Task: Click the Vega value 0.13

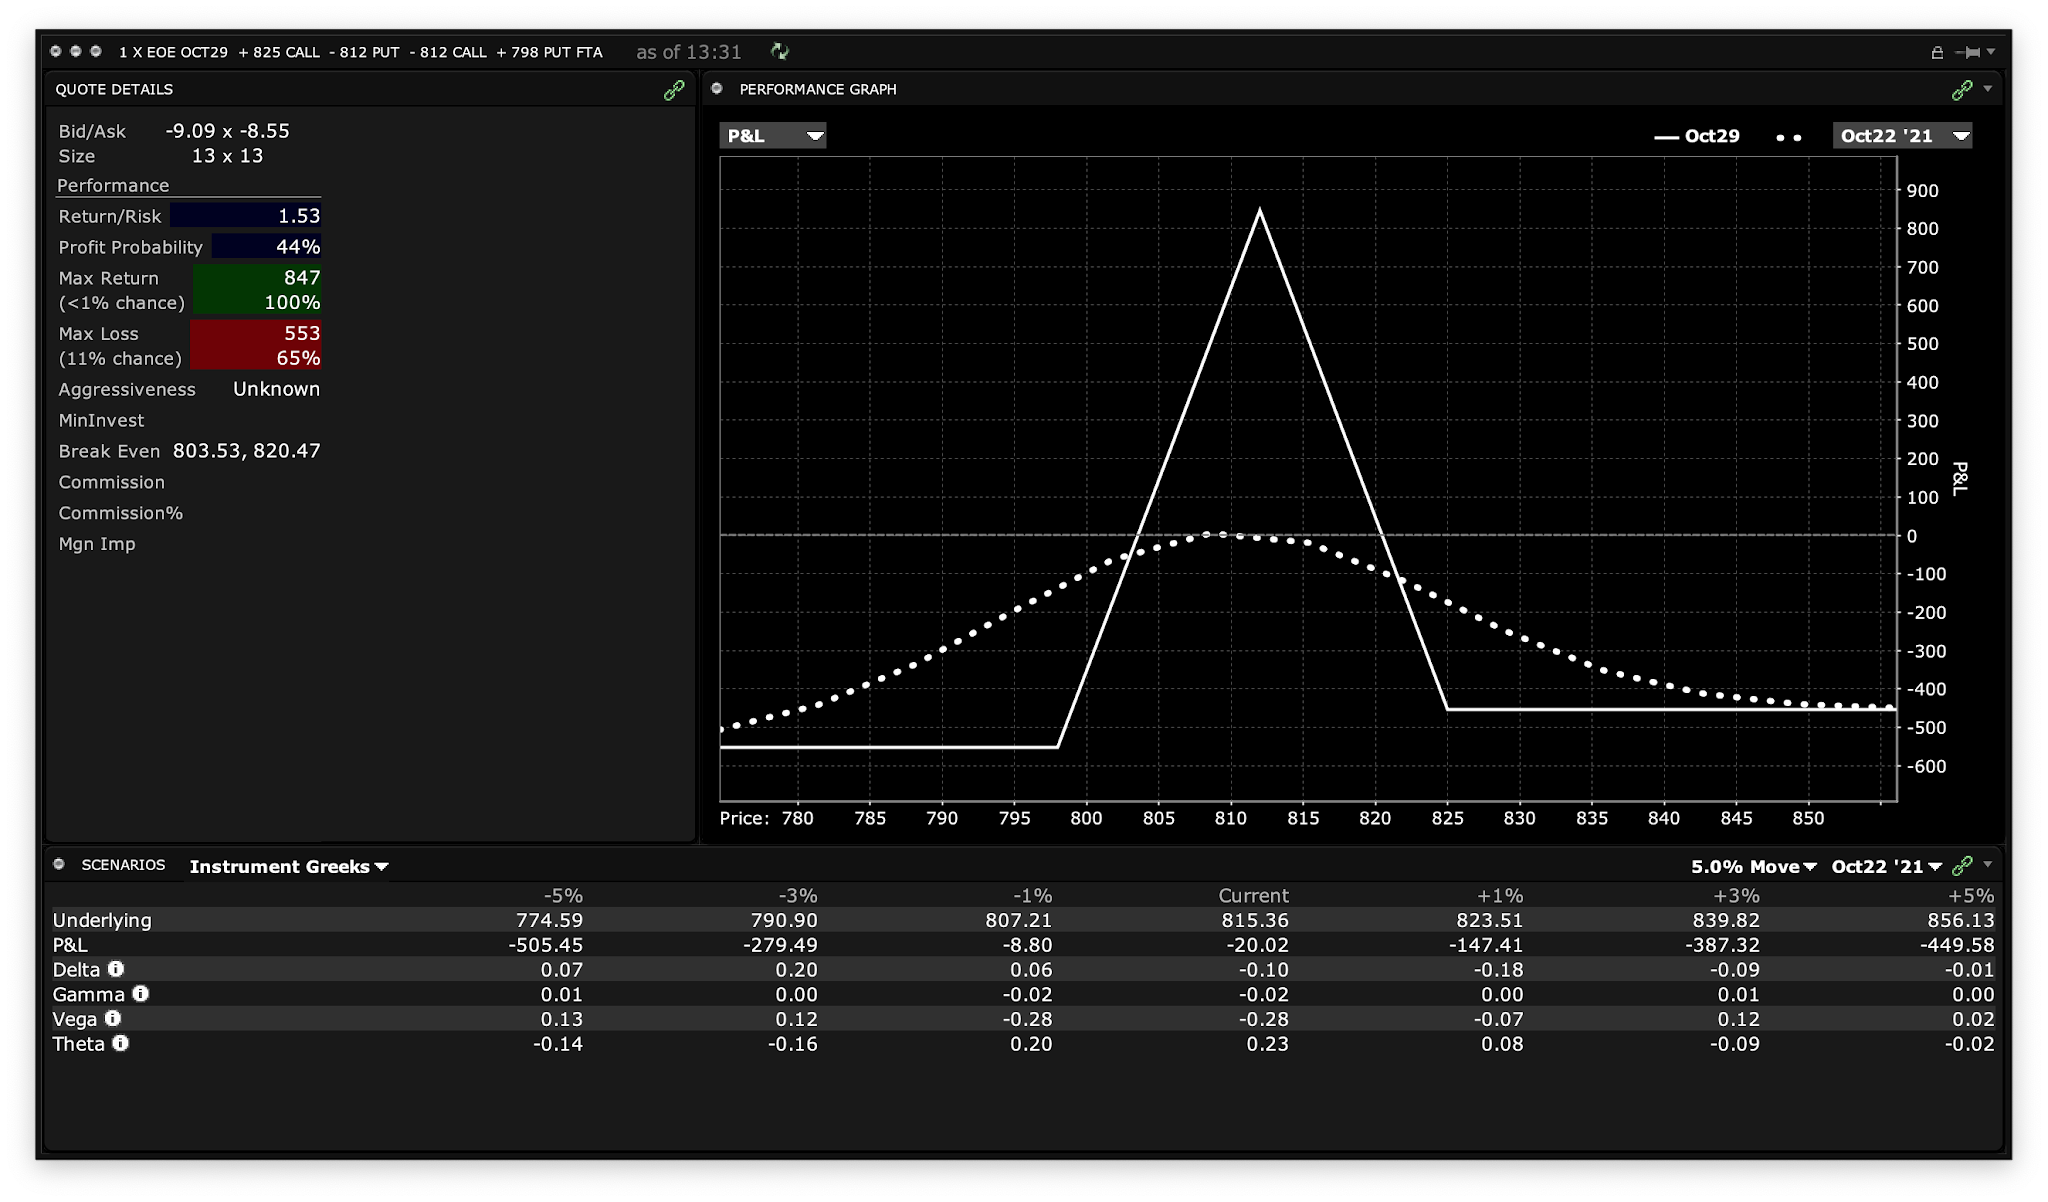Action: 562,1019
